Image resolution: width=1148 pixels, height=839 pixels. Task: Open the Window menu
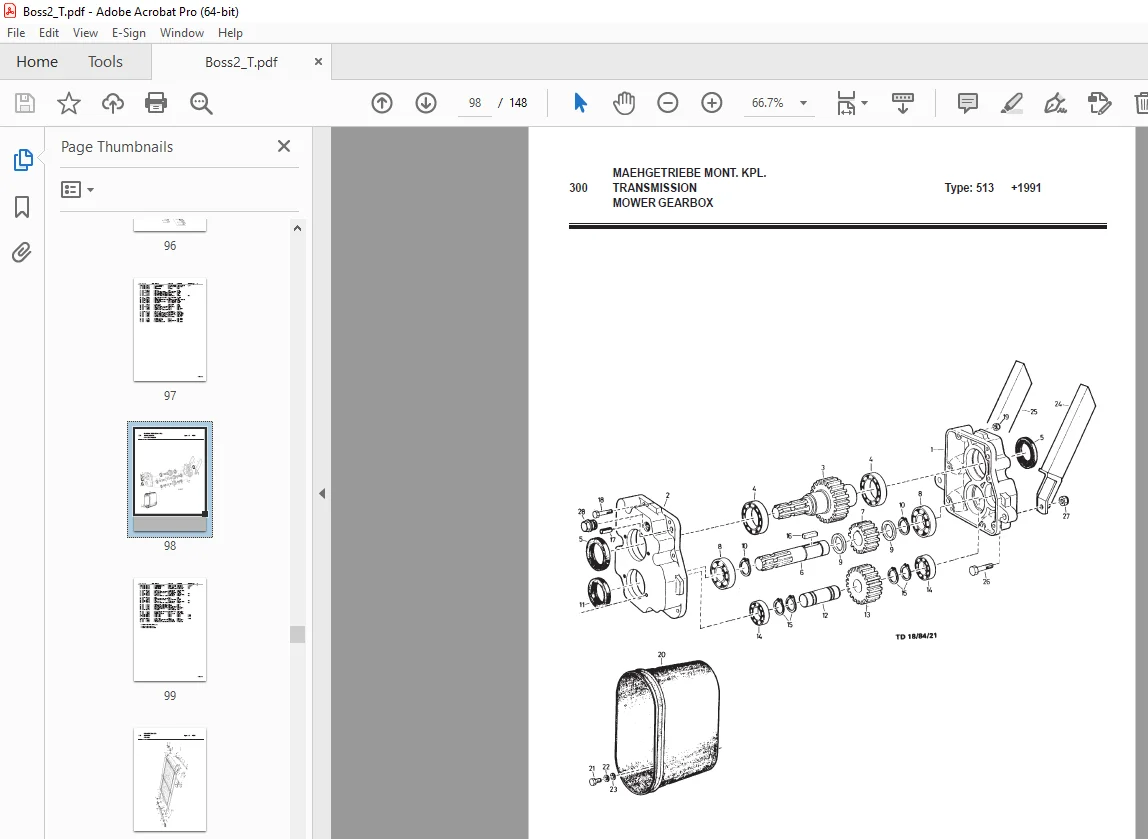[x=182, y=33]
